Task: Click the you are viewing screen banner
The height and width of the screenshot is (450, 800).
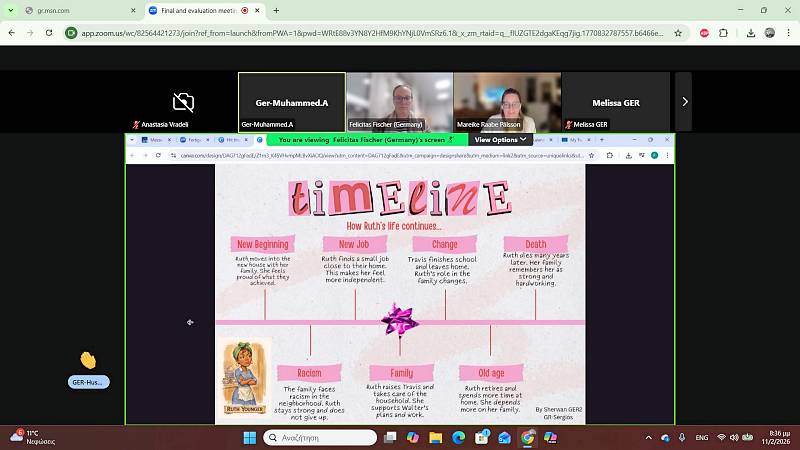Action: coord(366,140)
